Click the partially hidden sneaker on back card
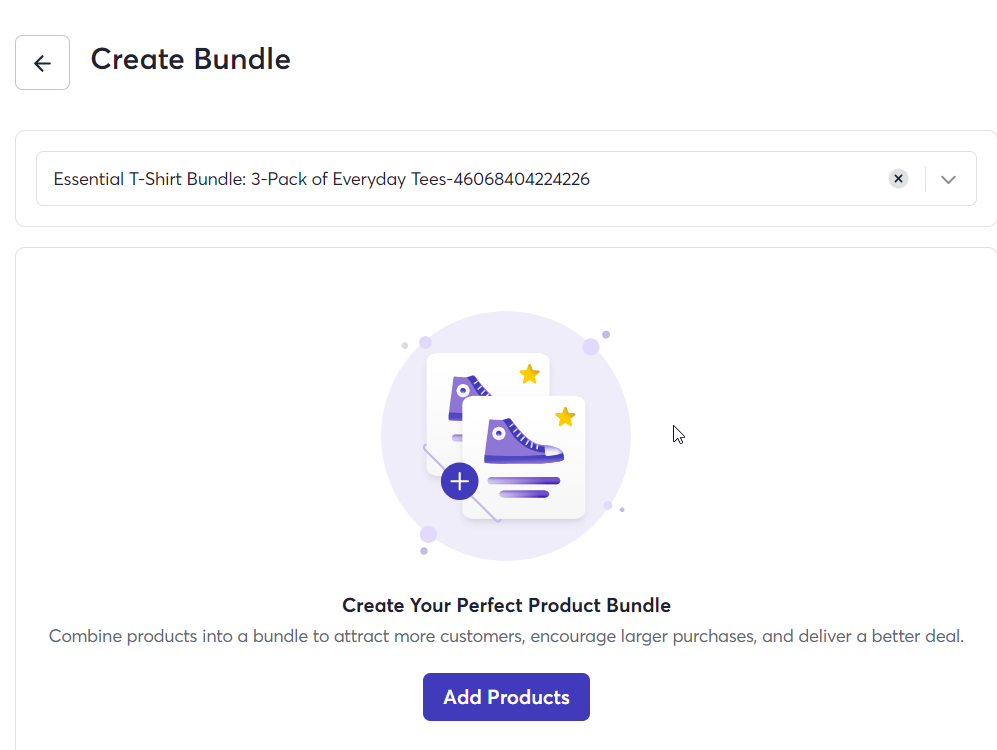The width and height of the screenshot is (997, 750). click(469, 394)
